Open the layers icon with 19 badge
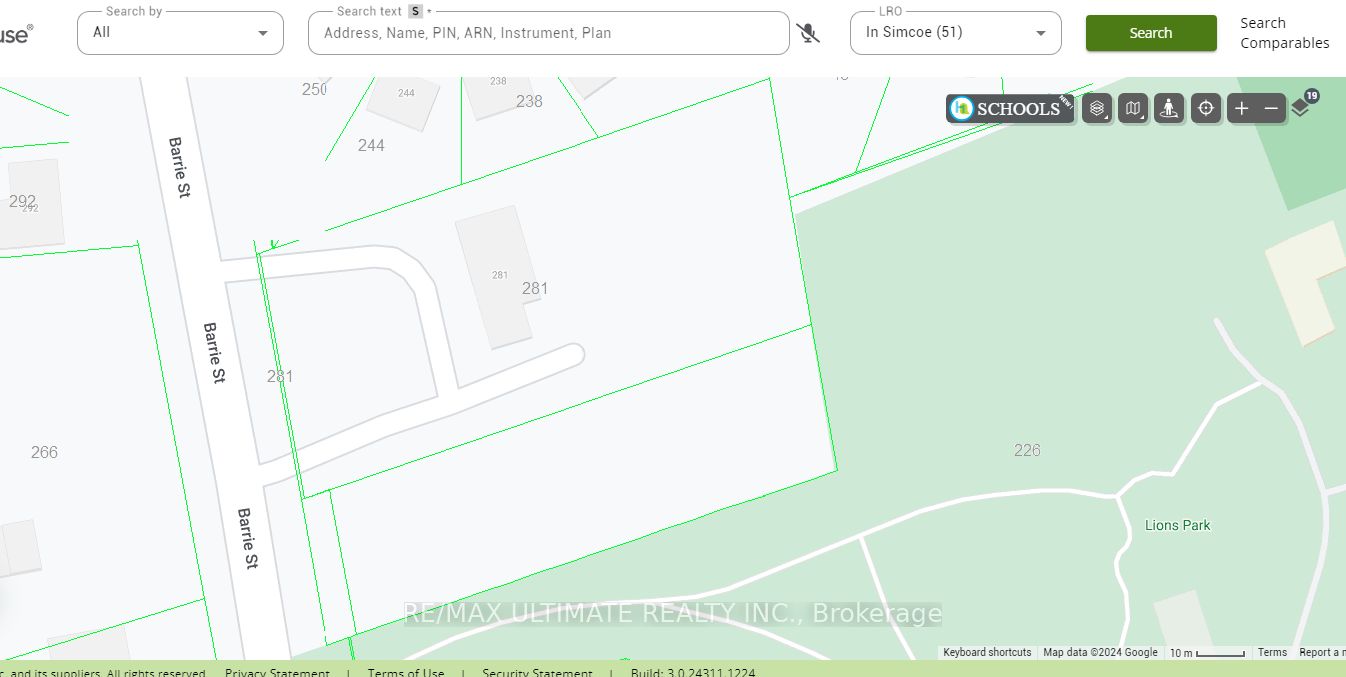This screenshot has height=677, width=1346. pyautogui.click(x=1303, y=106)
